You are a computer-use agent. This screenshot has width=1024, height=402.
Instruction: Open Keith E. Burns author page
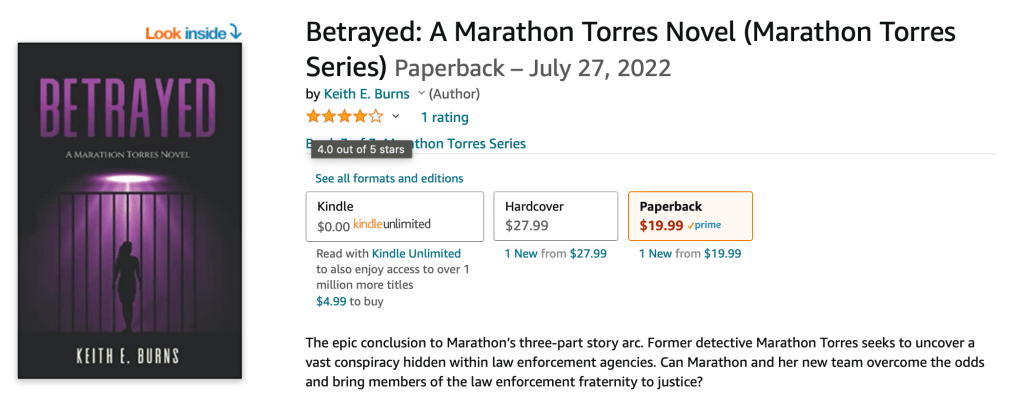[367, 94]
